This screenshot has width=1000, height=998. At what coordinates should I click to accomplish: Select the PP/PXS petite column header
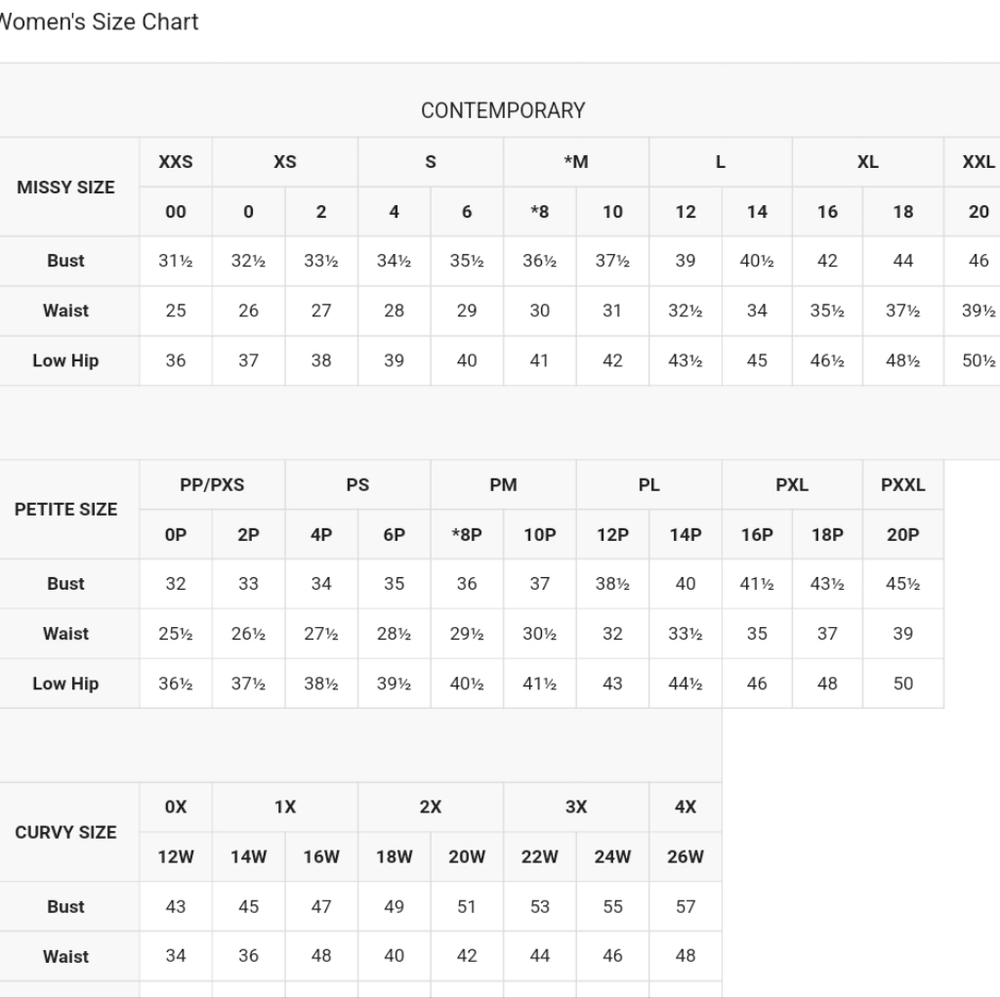point(212,485)
